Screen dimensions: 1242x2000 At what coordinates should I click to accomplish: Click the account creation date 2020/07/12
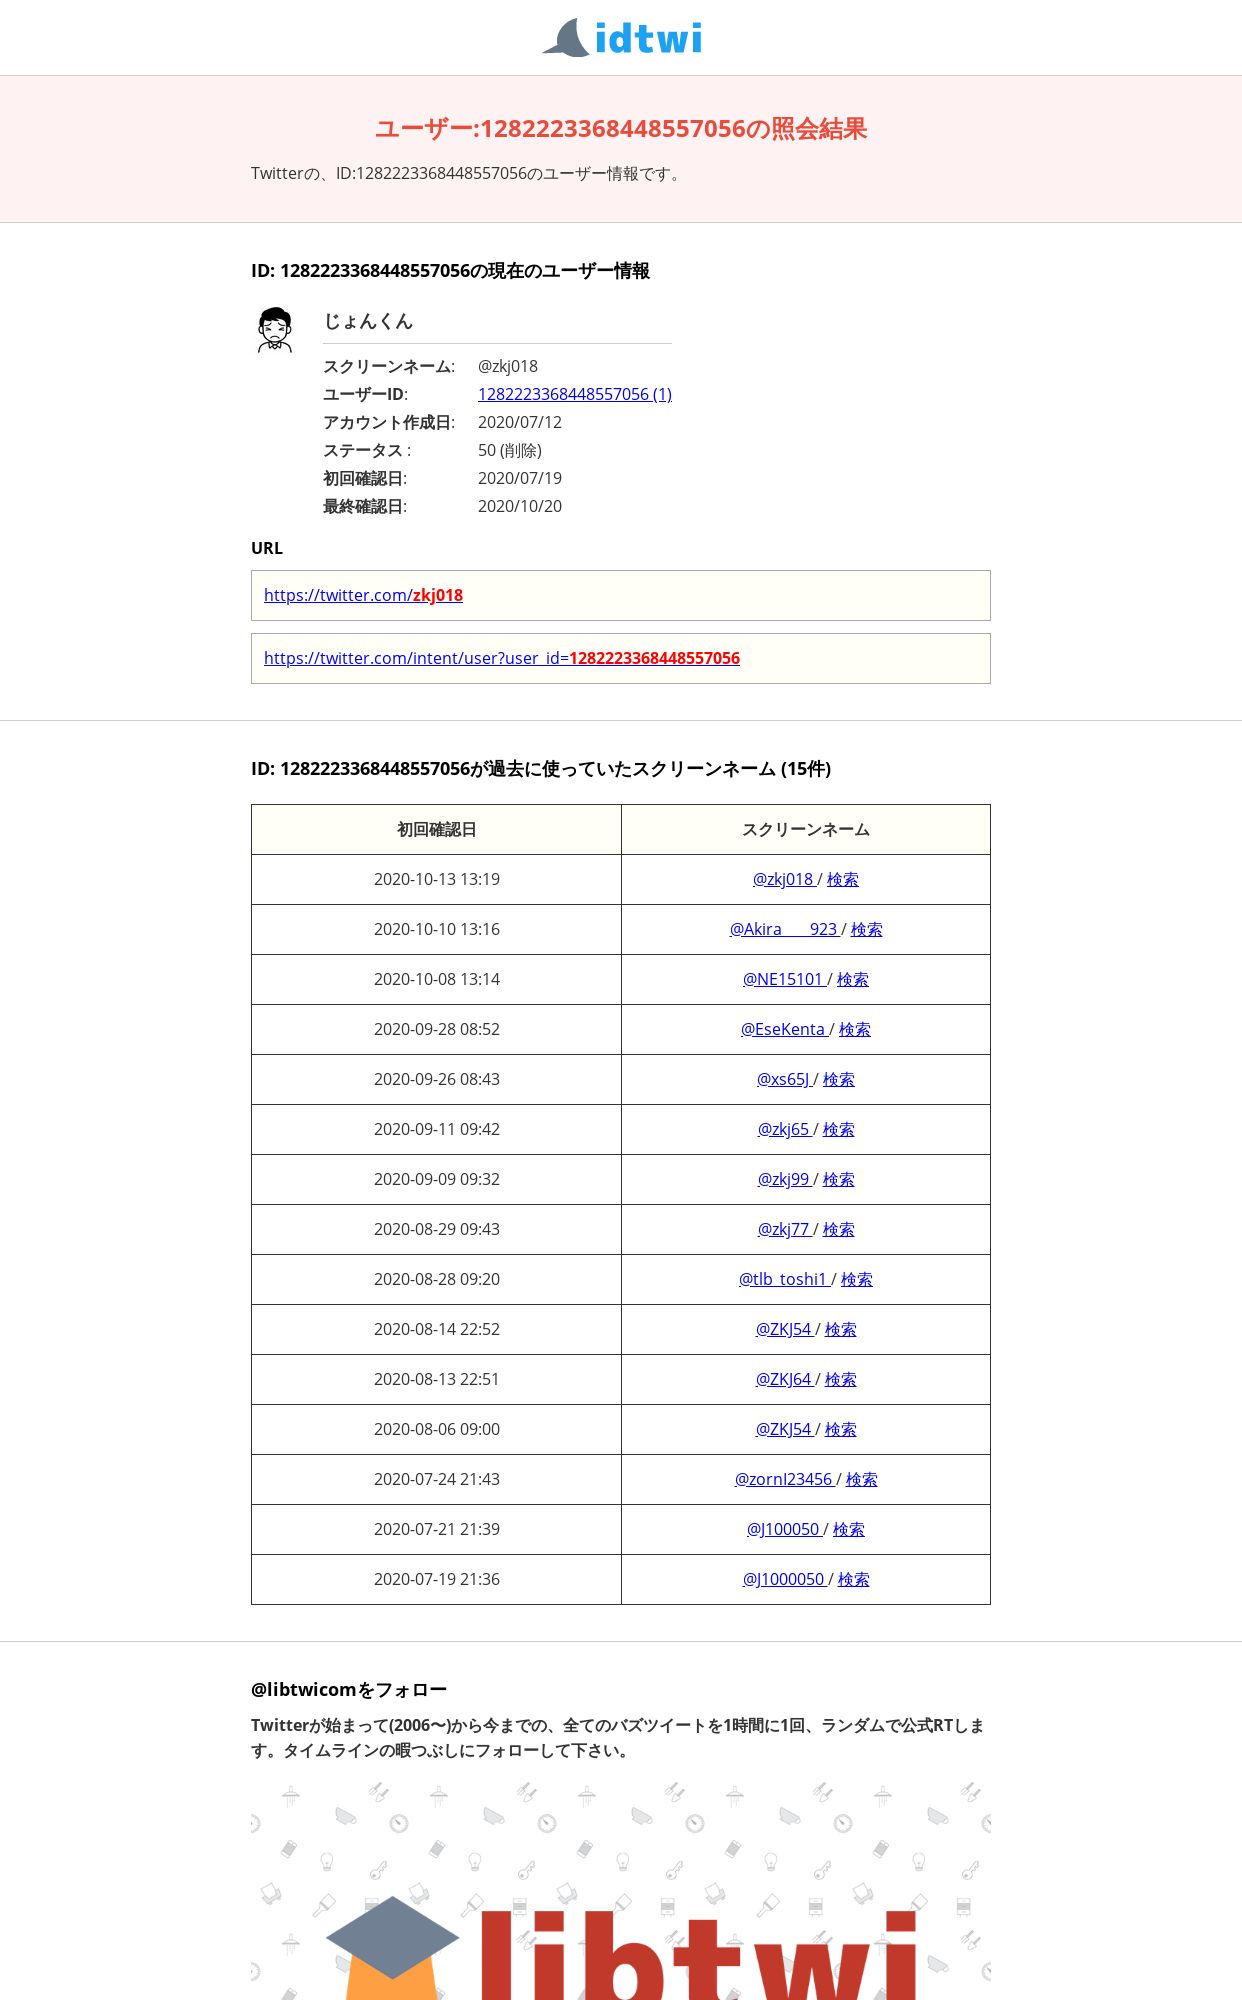tap(520, 422)
